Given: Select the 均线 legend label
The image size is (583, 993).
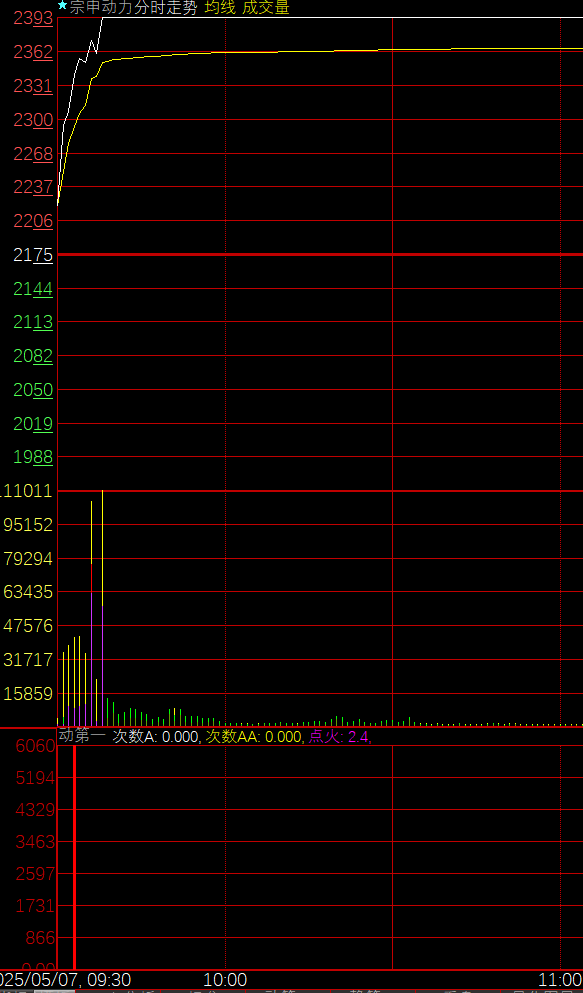Looking at the screenshot, I should [220, 8].
